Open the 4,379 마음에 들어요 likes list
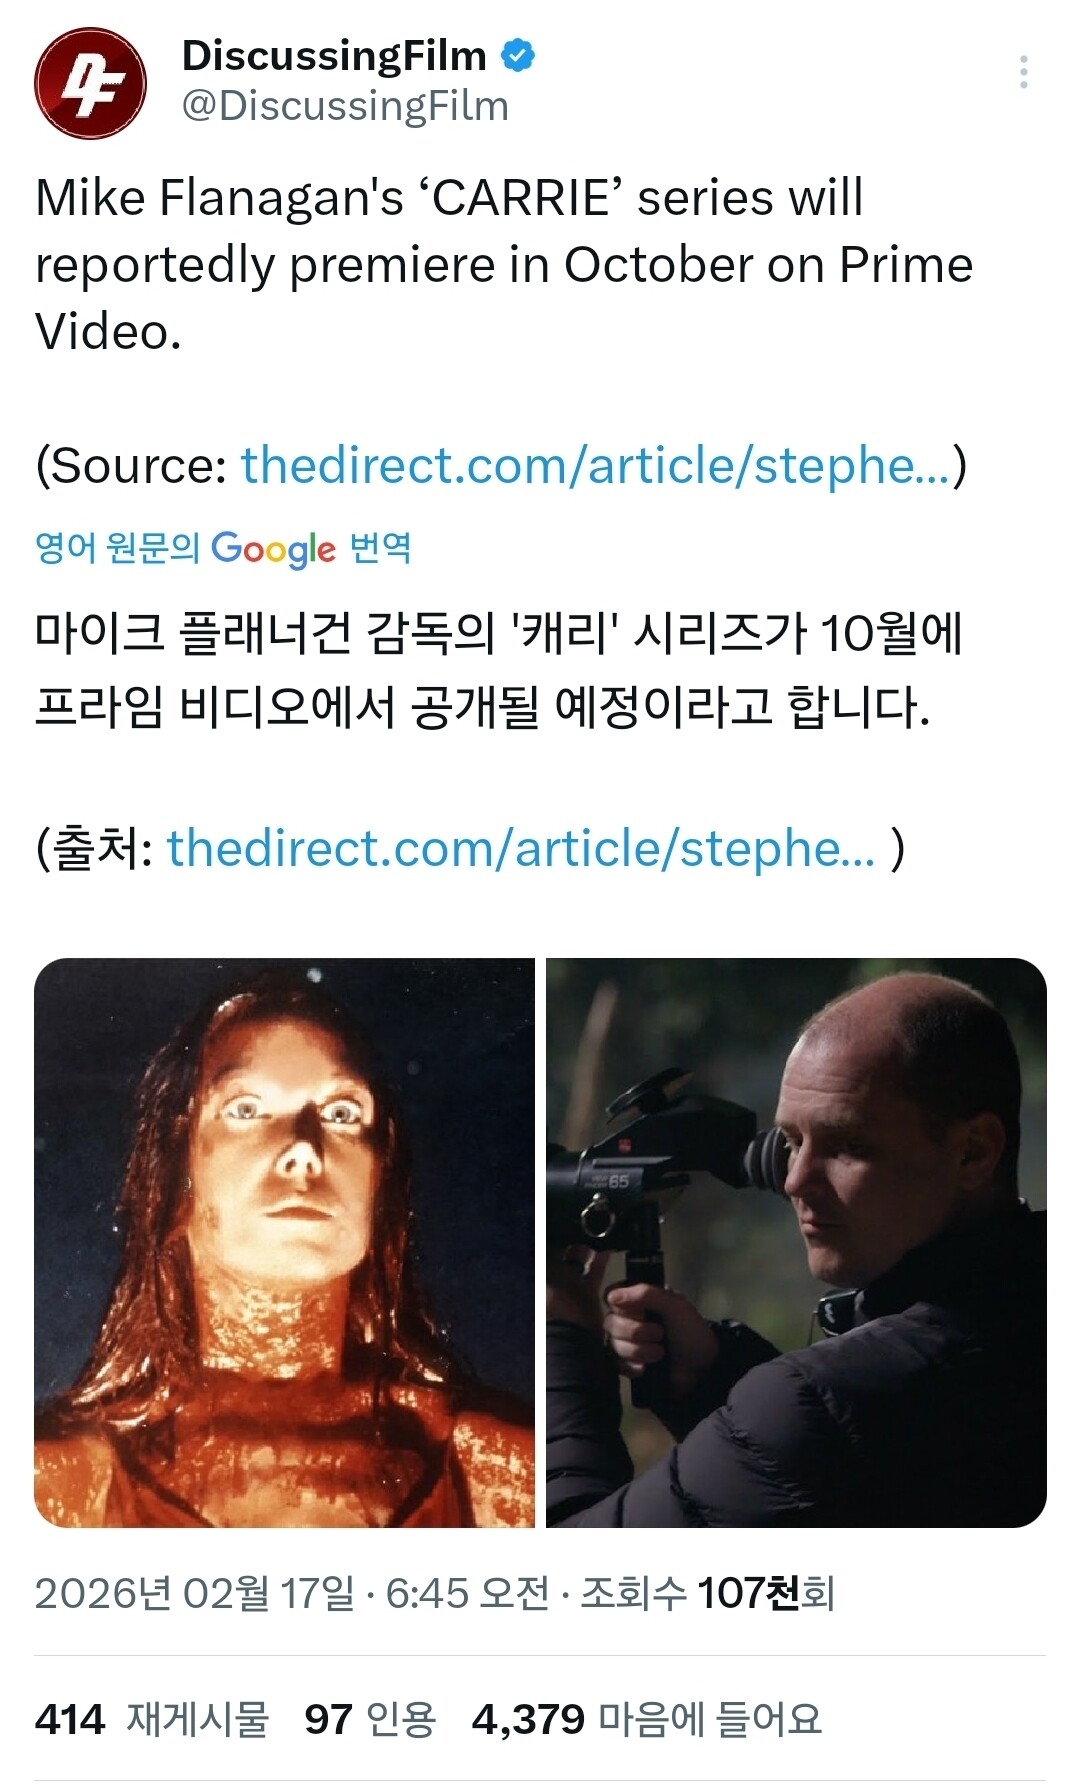Viewport: 1080px width, 1787px height. 647,1719
